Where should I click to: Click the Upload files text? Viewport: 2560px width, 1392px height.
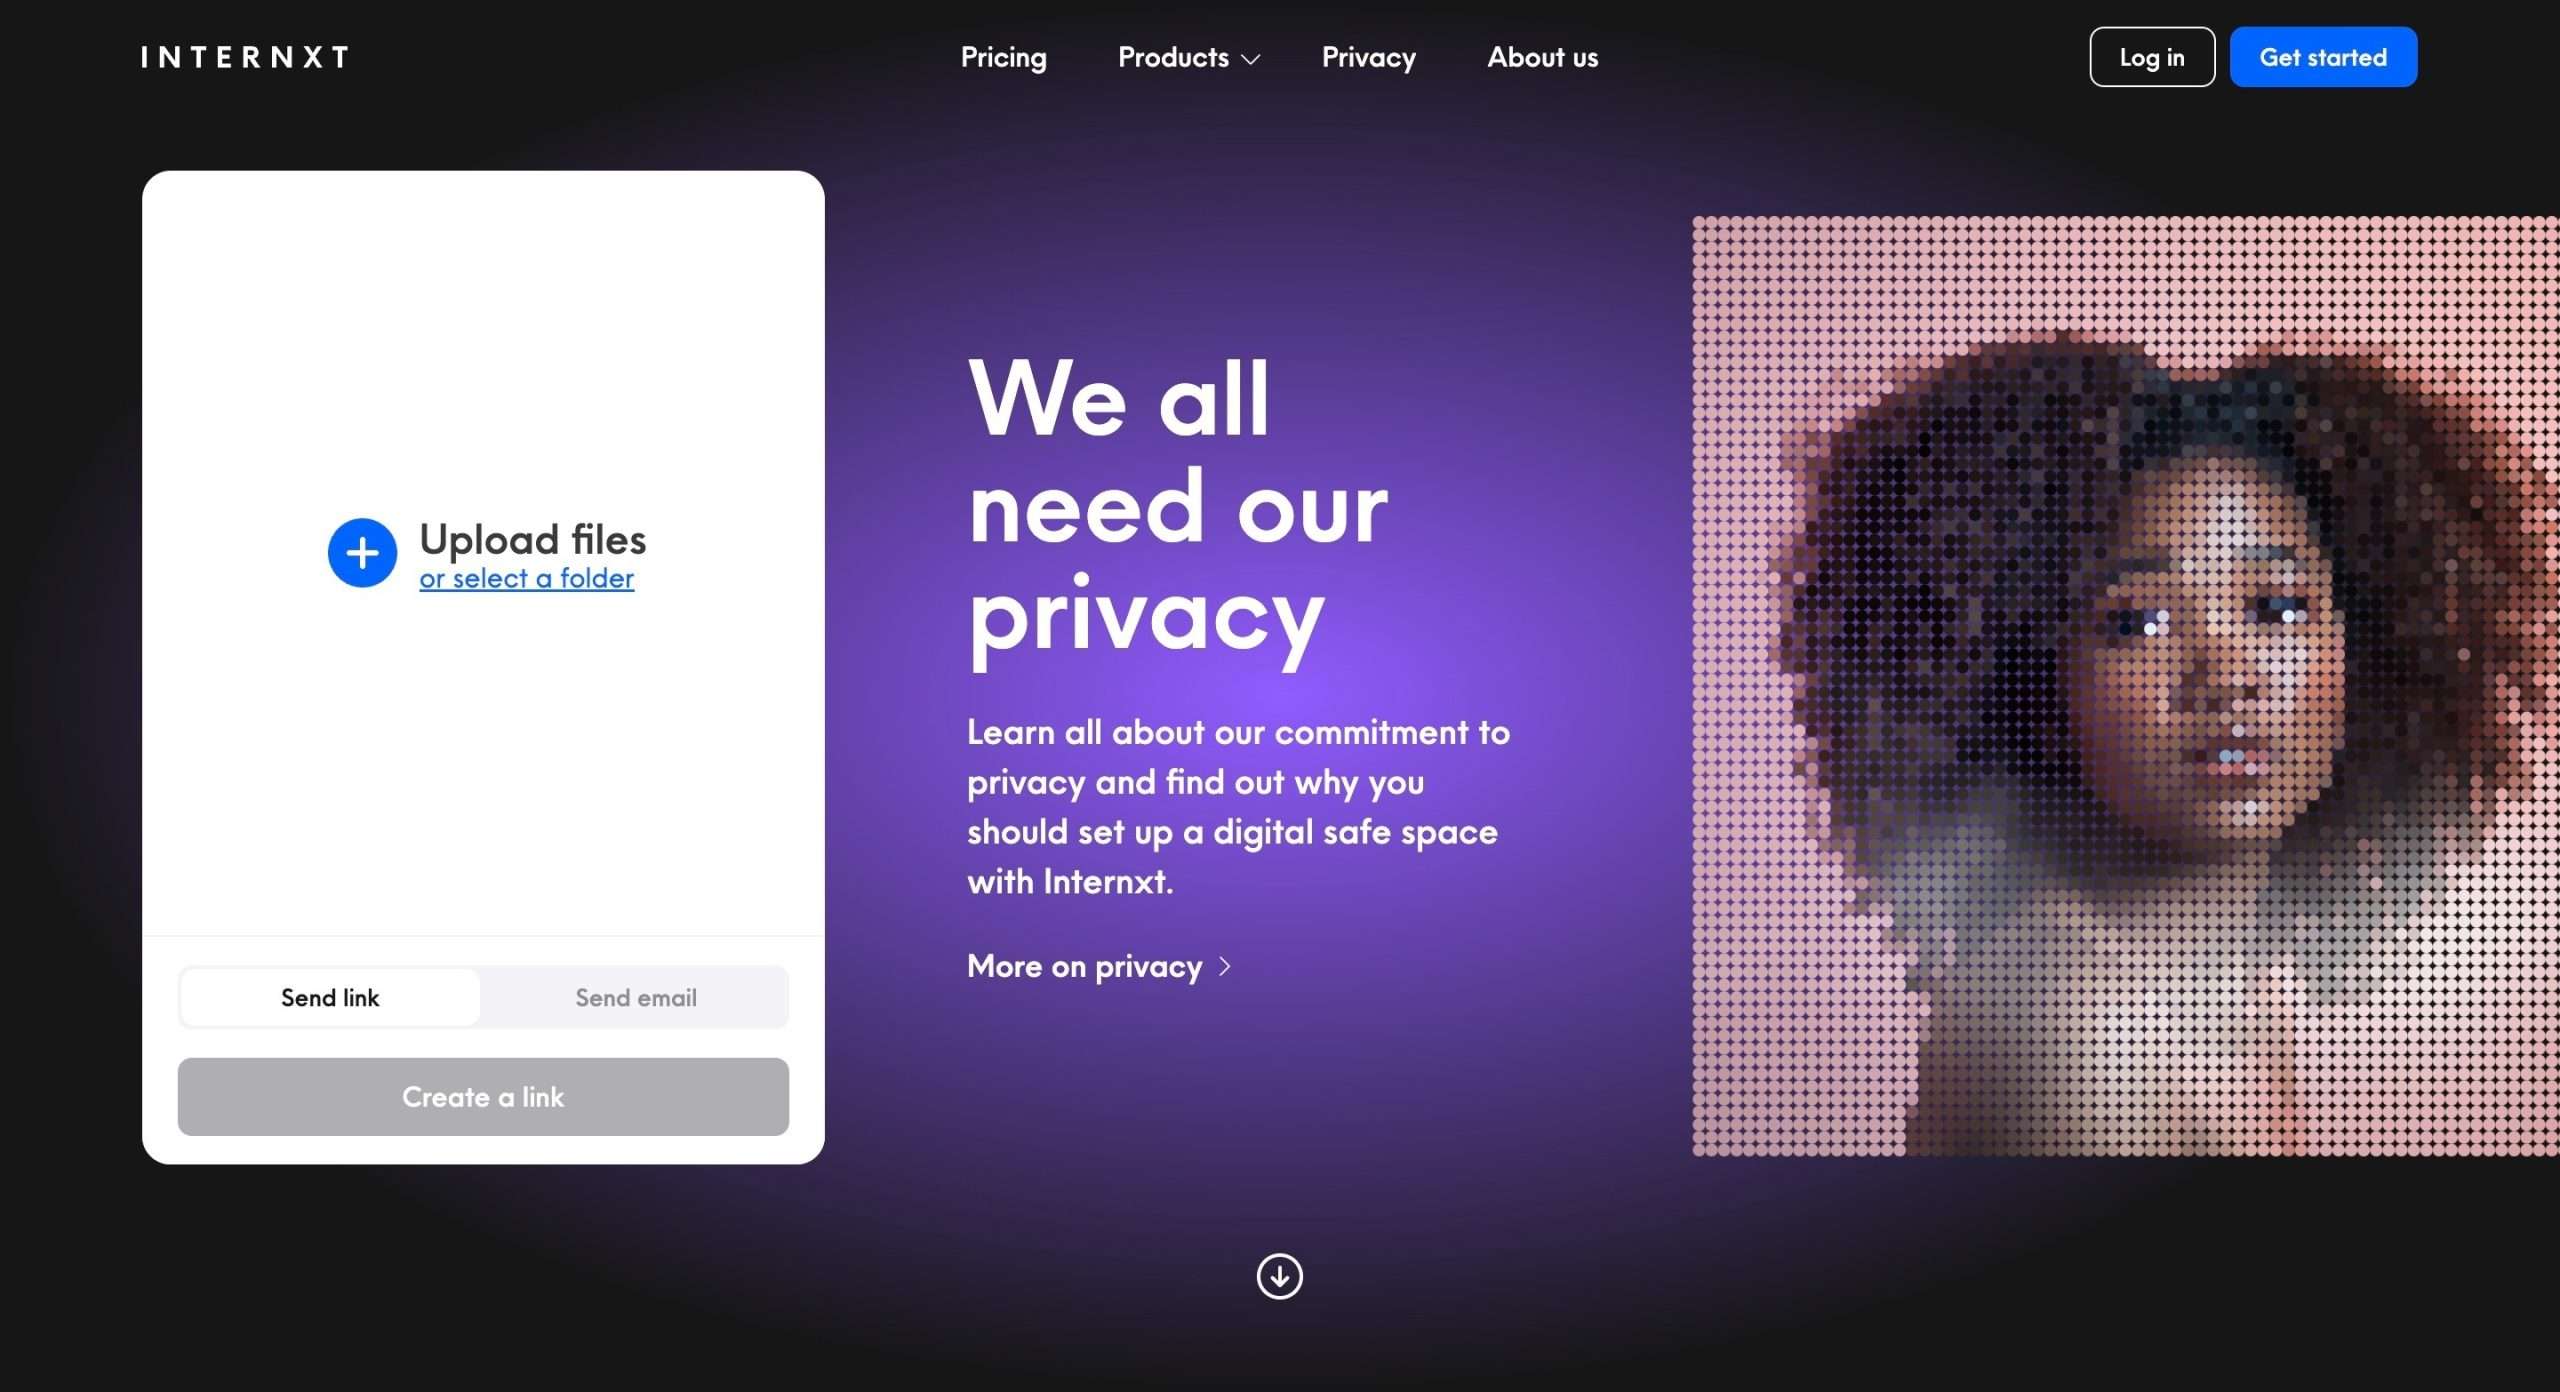tap(533, 539)
